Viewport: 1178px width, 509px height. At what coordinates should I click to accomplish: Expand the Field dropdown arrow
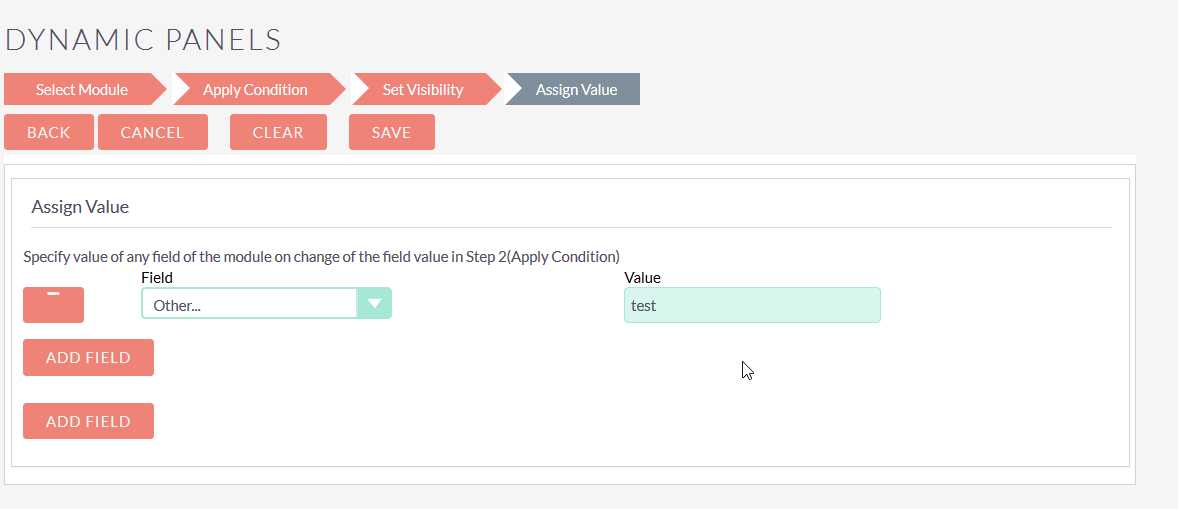click(374, 303)
